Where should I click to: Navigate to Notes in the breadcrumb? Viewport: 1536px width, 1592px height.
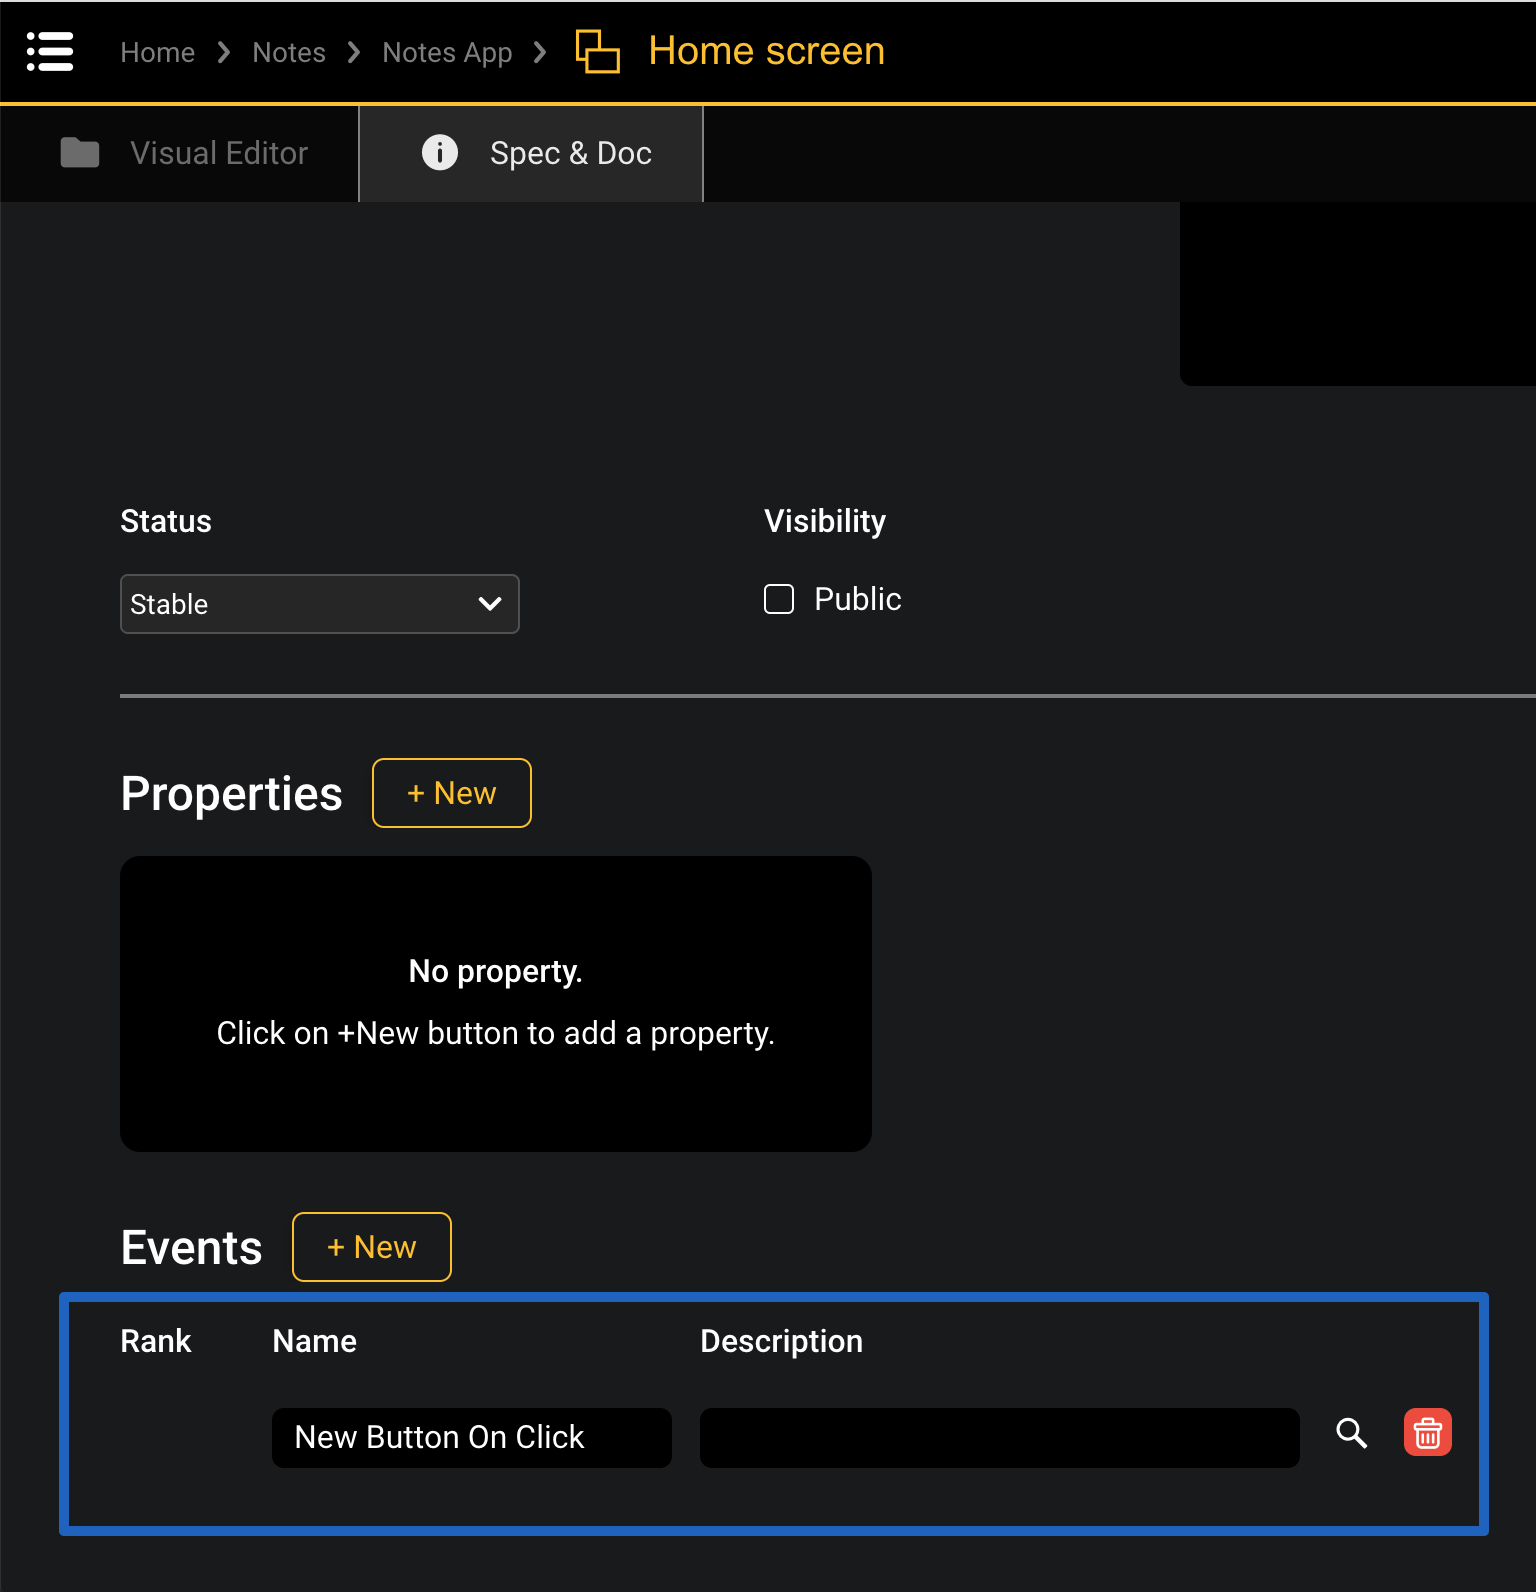288,52
